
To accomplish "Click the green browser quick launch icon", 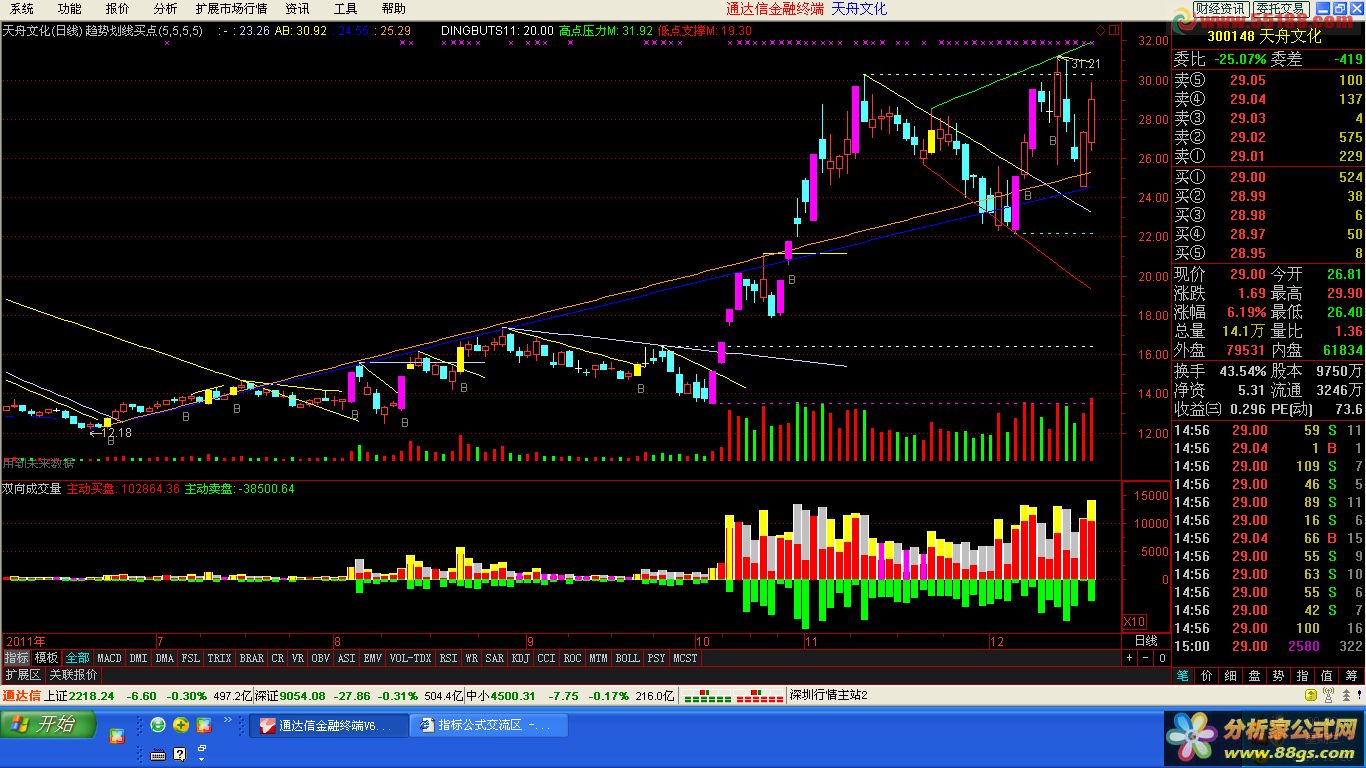I will coord(158,725).
